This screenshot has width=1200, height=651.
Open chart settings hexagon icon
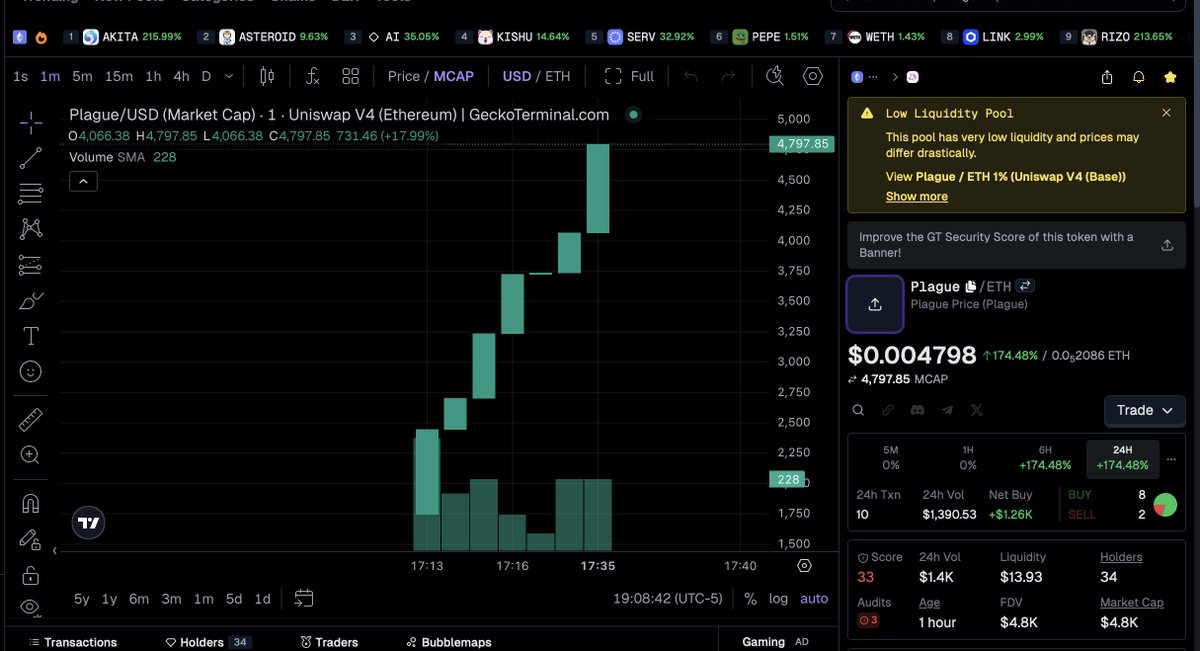coord(813,76)
